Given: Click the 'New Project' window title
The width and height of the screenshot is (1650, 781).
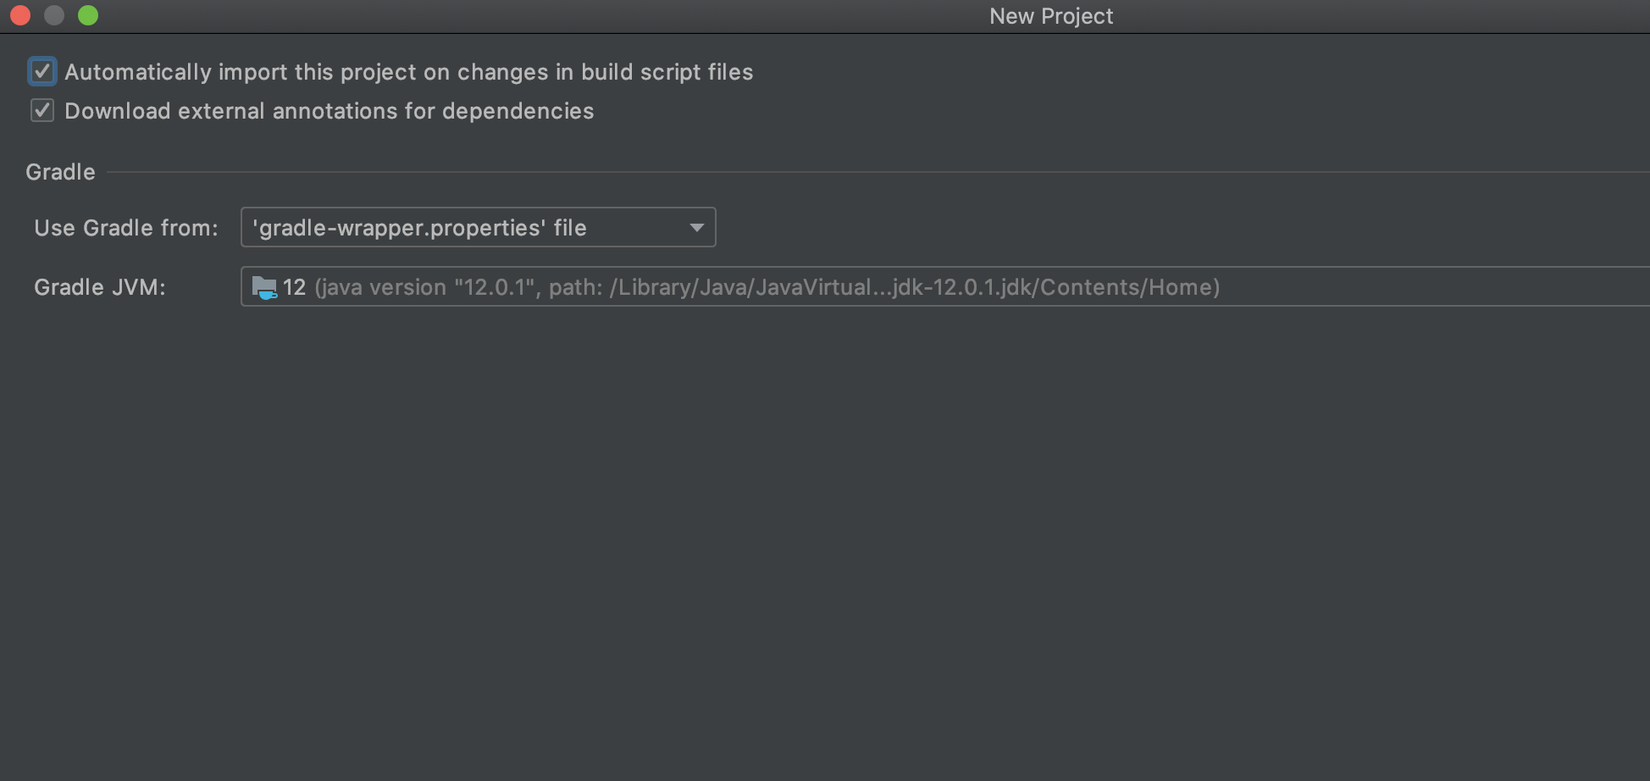Looking at the screenshot, I should 1050,16.
